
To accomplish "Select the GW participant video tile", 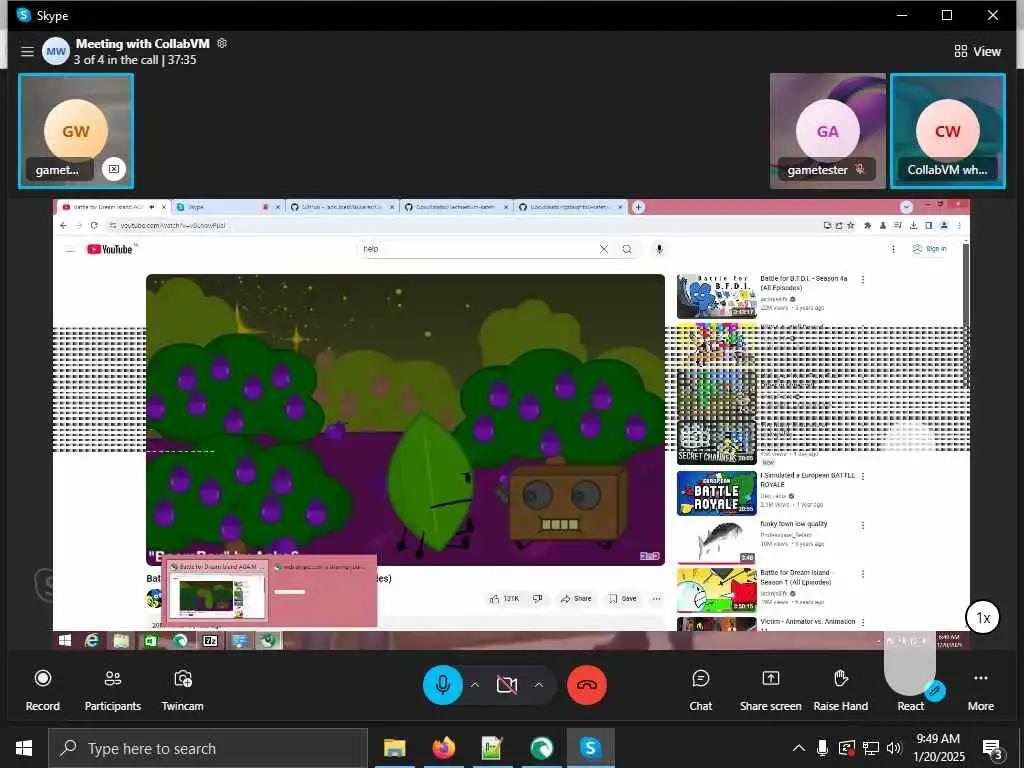I will click(x=76, y=131).
